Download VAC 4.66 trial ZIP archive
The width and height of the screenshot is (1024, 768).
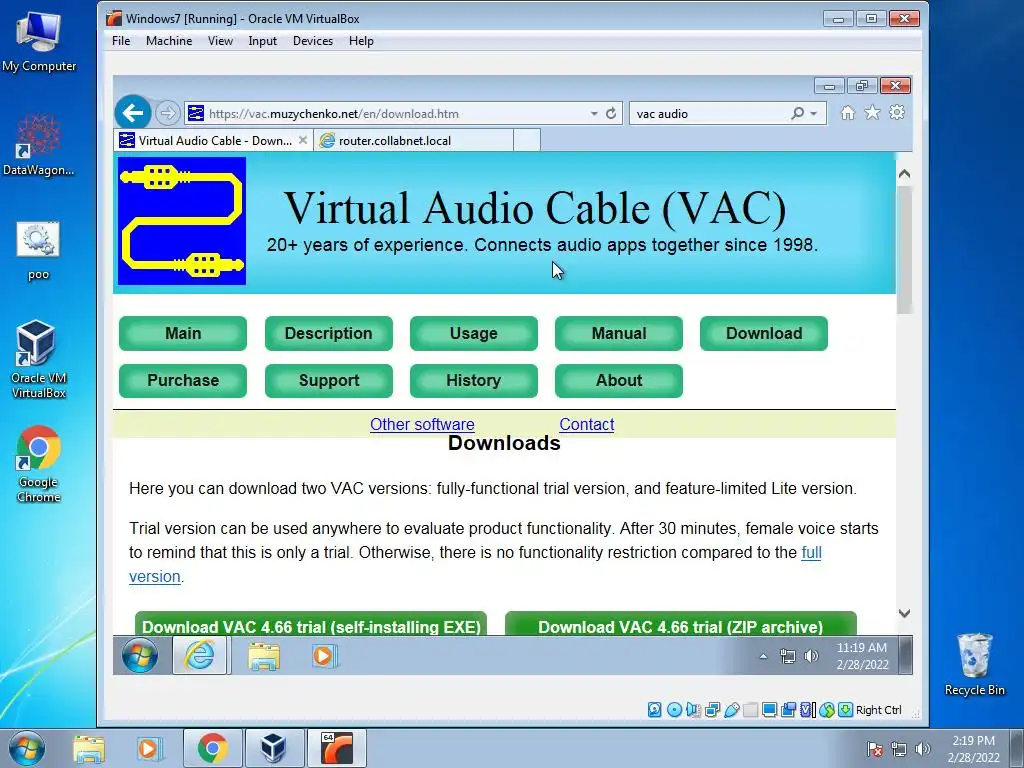(x=680, y=624)
